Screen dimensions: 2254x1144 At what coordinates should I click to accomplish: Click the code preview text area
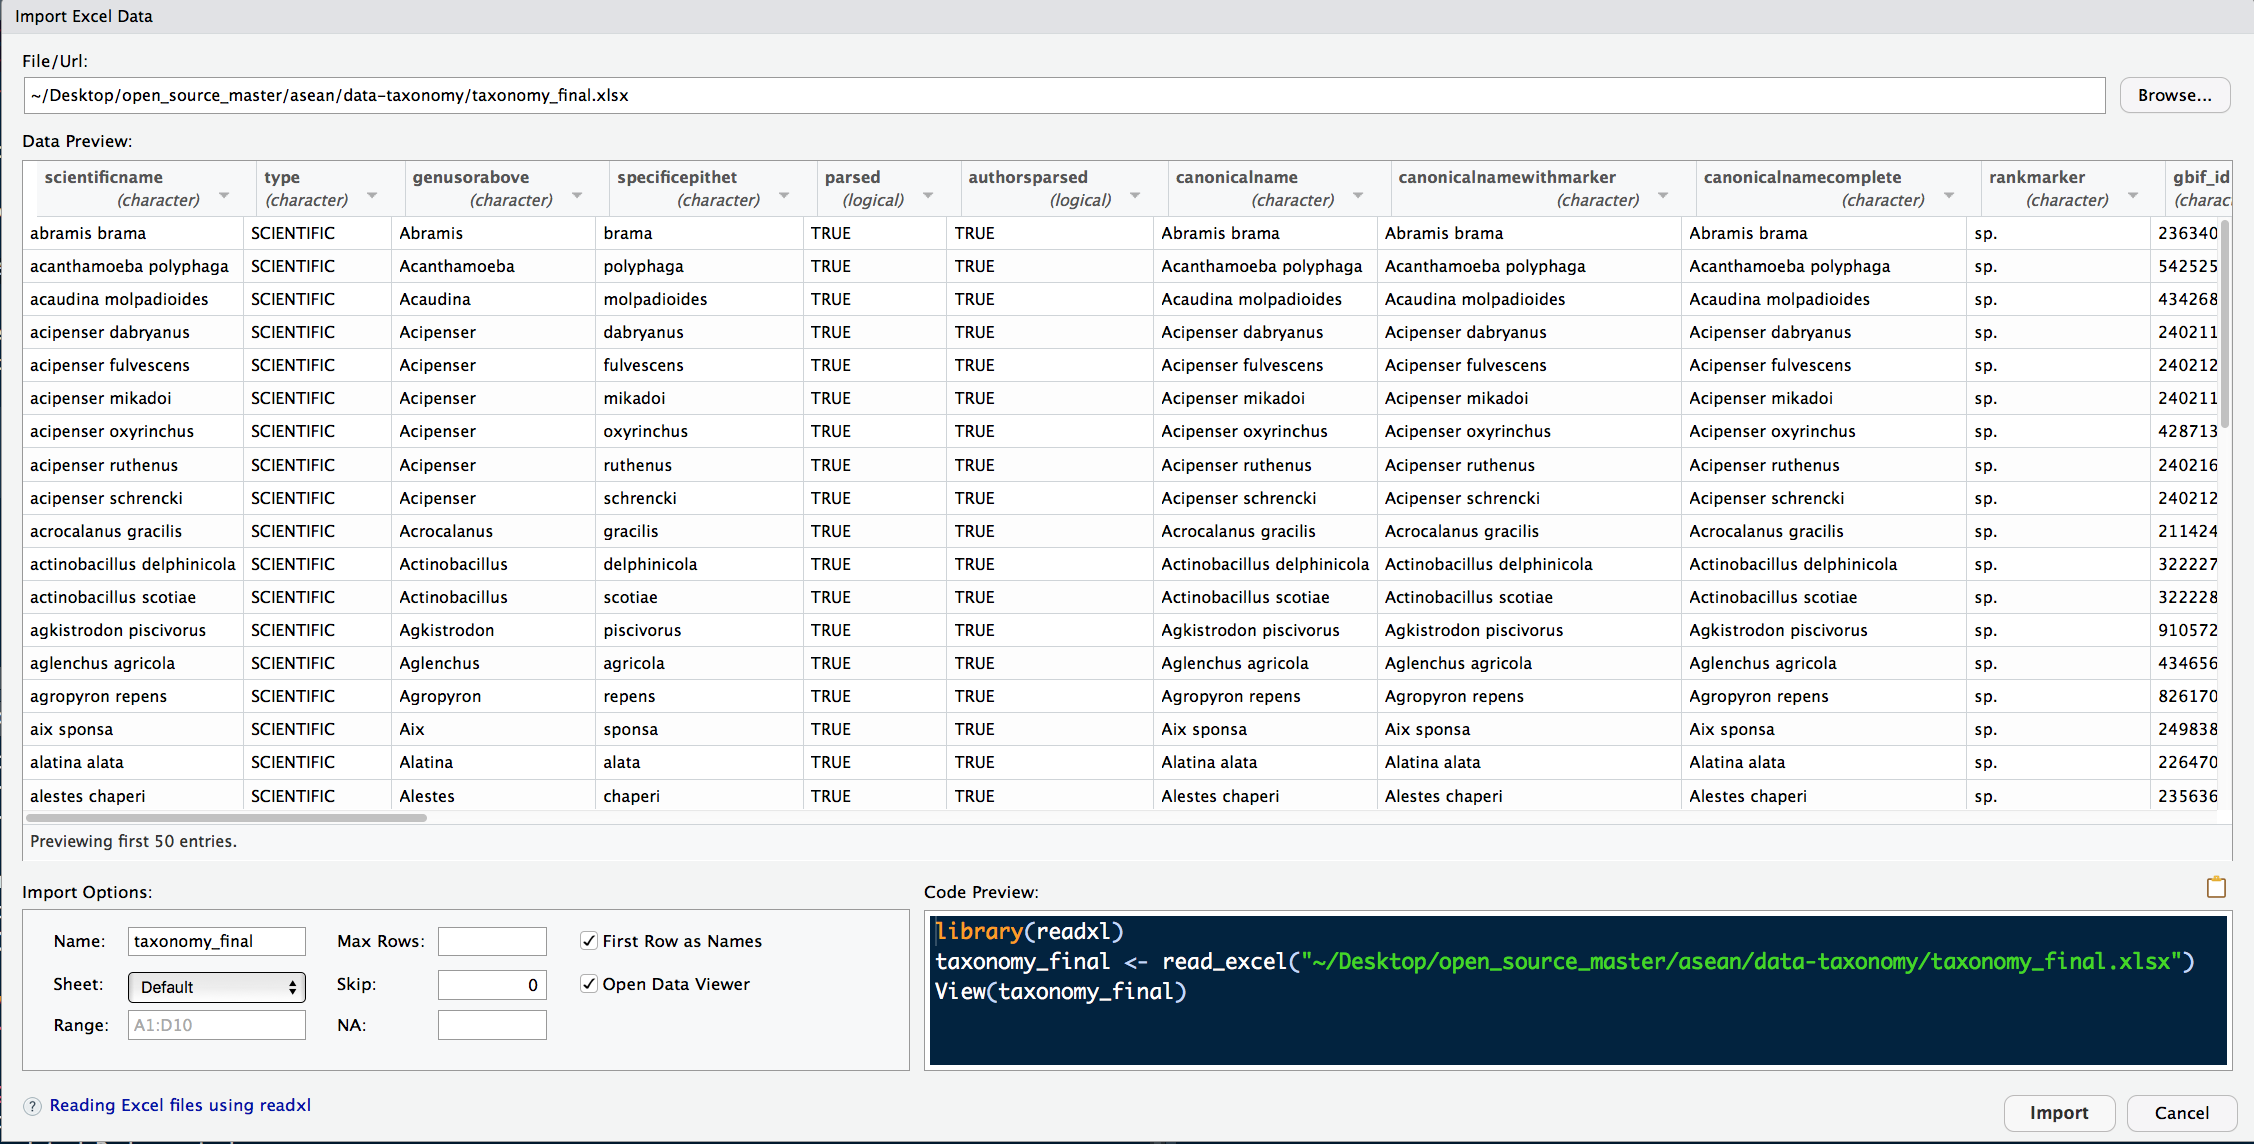click(1578, 990)
